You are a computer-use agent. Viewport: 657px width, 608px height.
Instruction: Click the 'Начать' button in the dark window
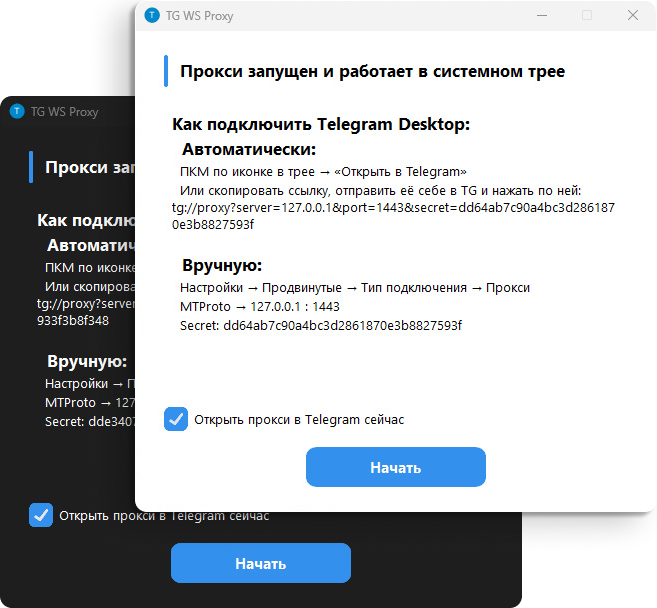point(261,563)
